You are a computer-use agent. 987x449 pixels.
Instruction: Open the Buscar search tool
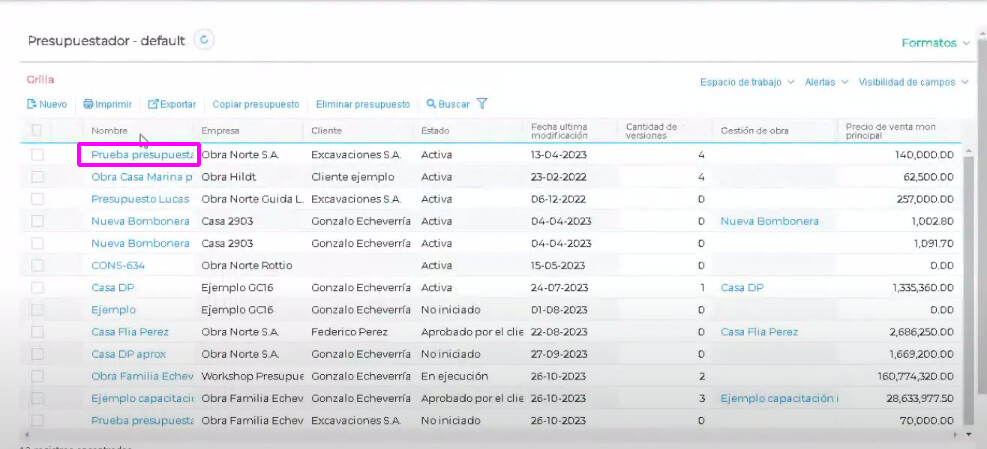[x=448, y=105]
